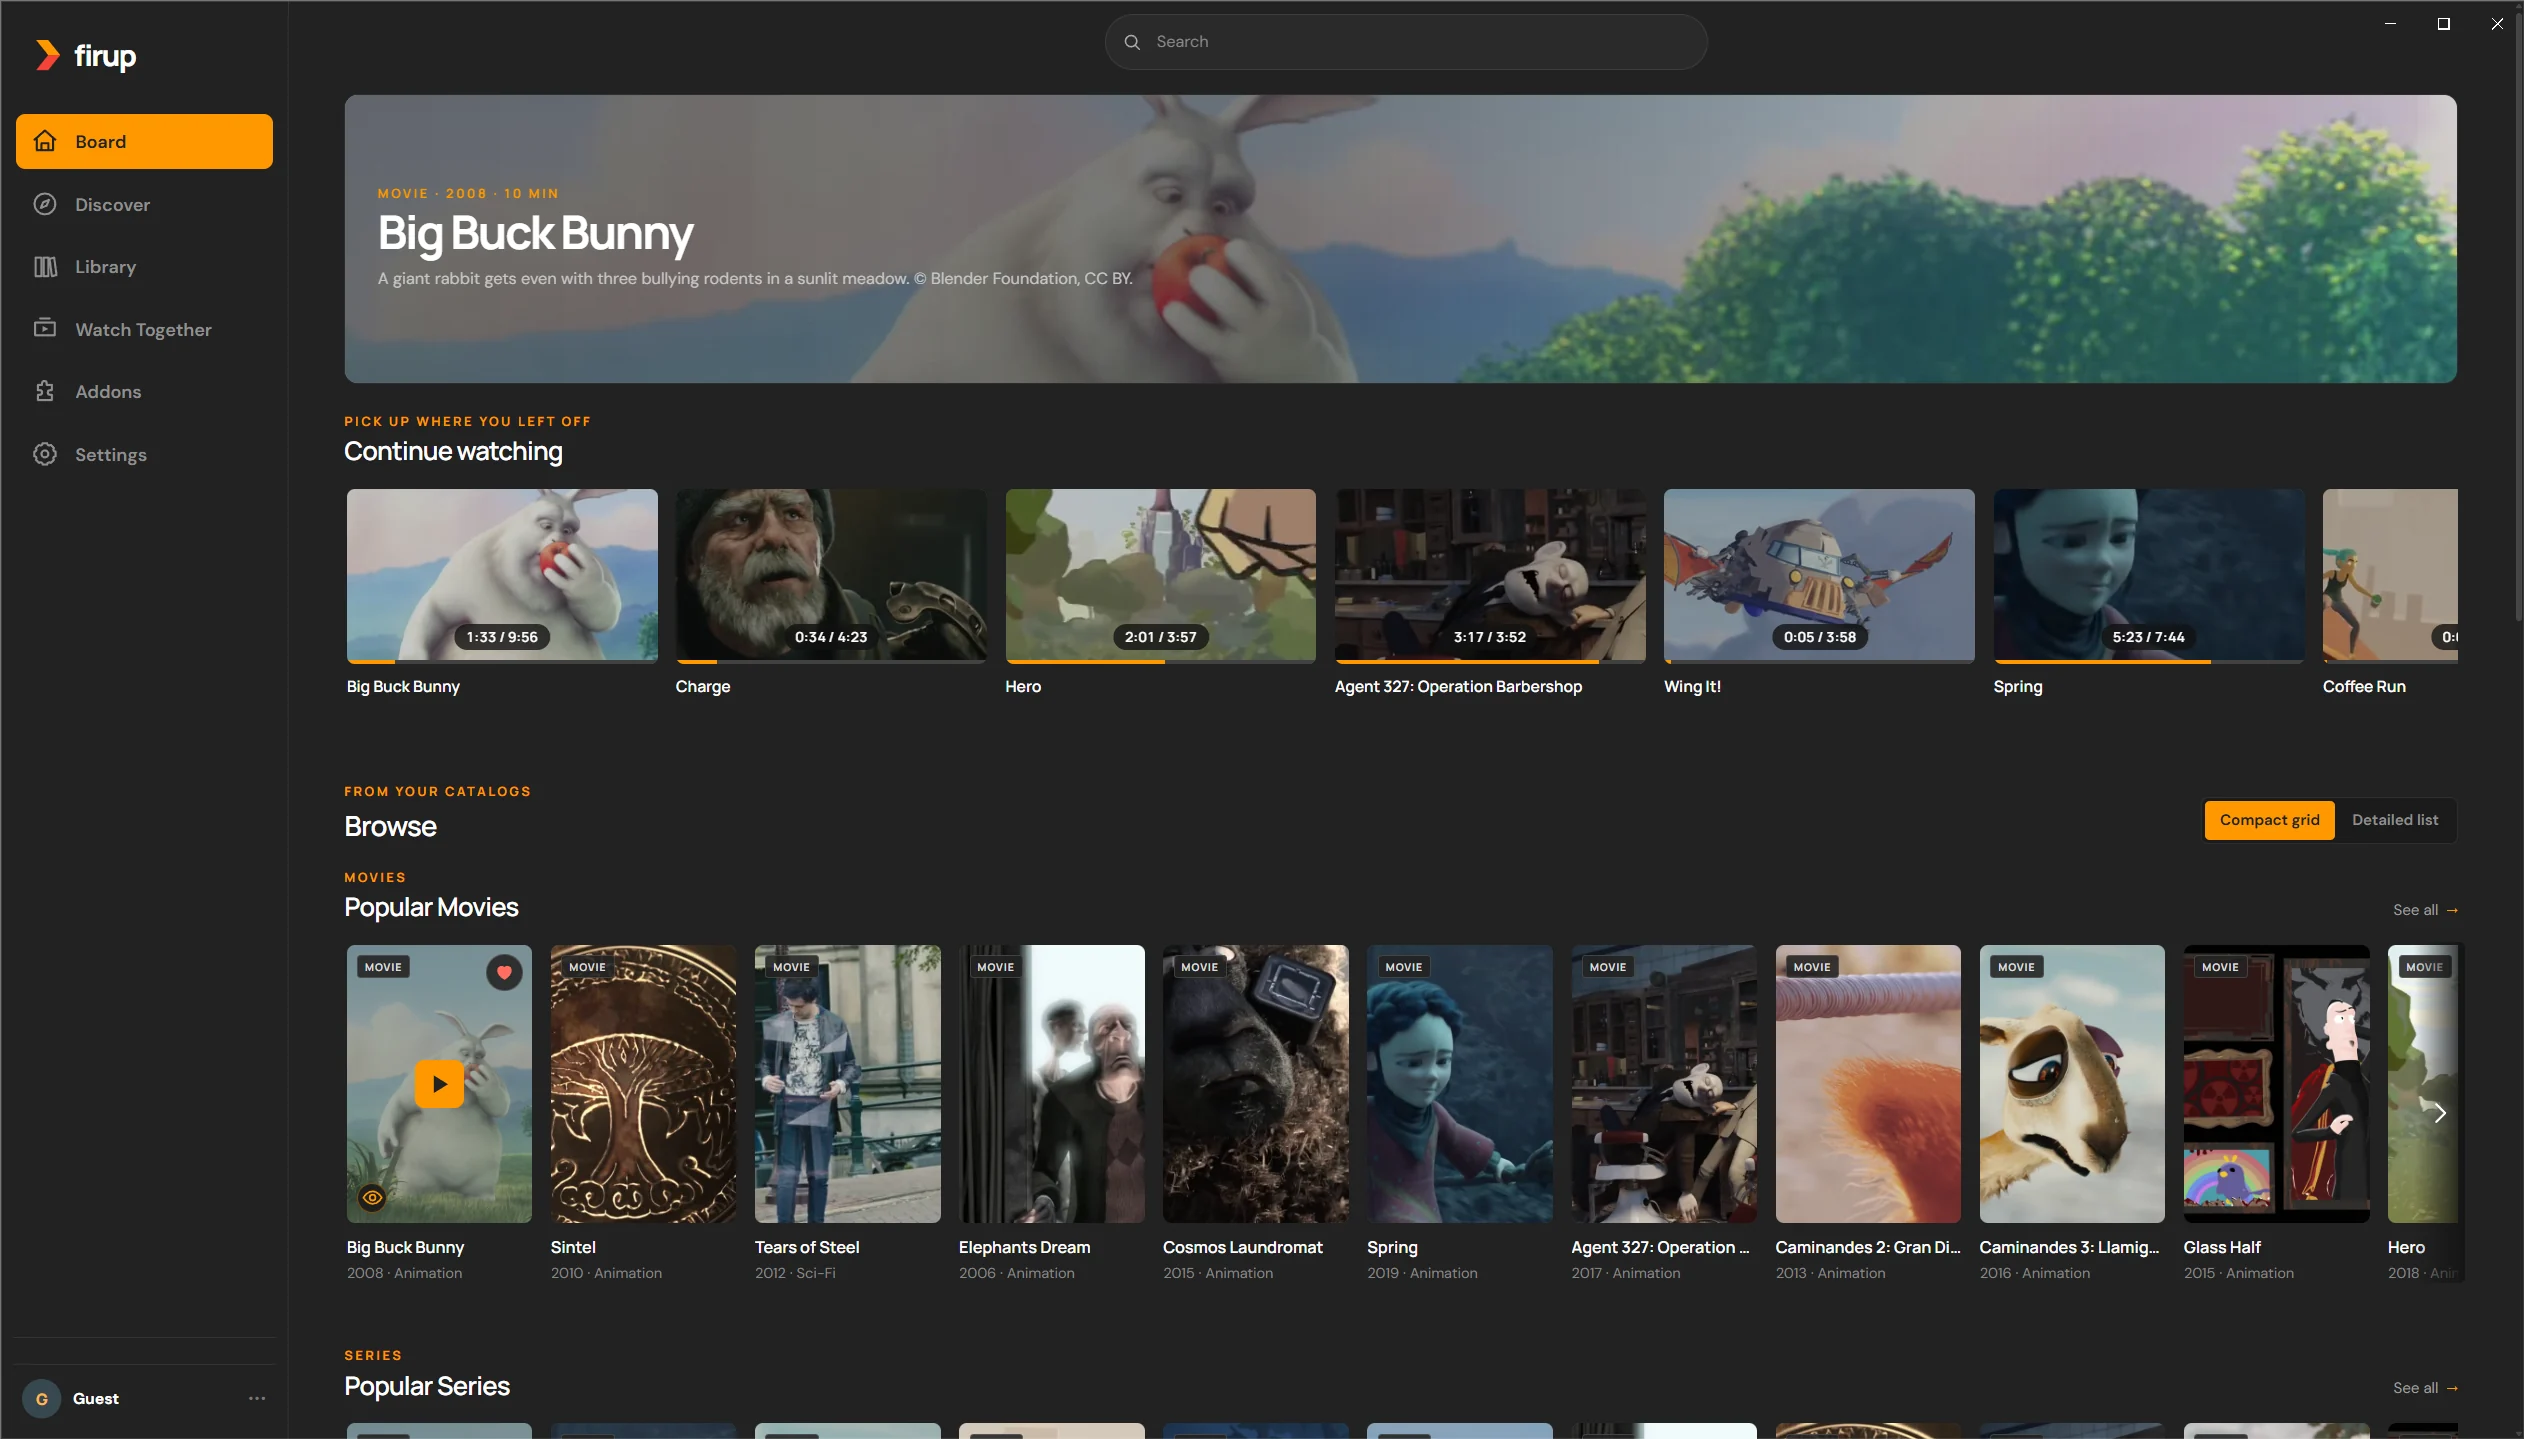Click the Guest avatar circle
The height and width of the screenshot is (1439, 2524).
point(42,1398)
